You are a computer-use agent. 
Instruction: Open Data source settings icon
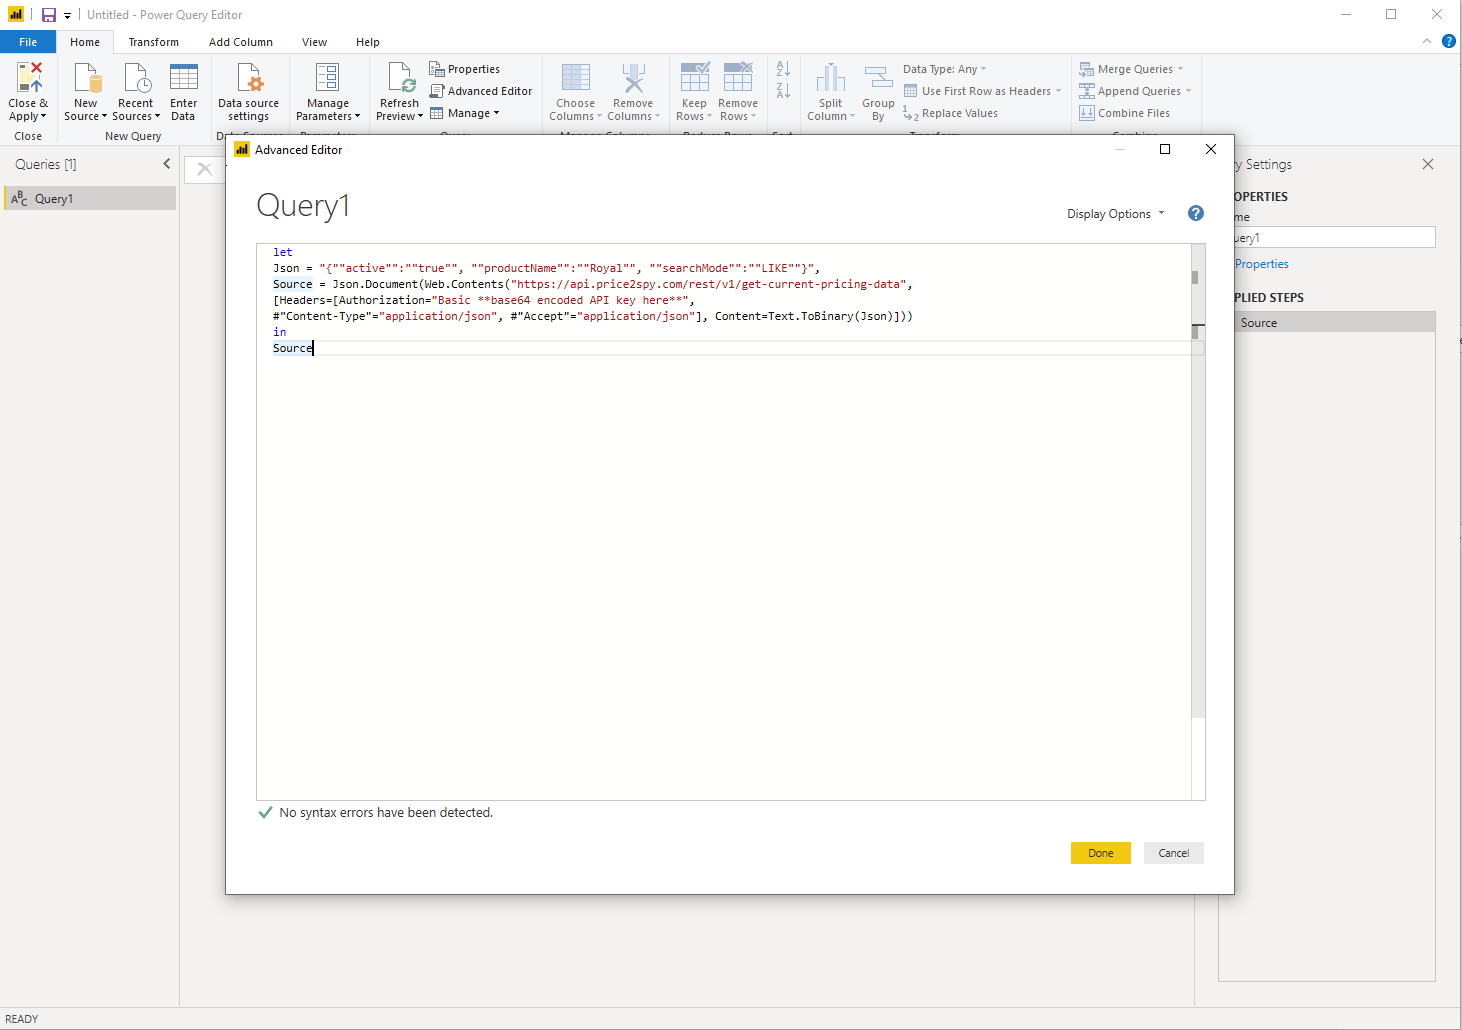click(x=249, y=78)
